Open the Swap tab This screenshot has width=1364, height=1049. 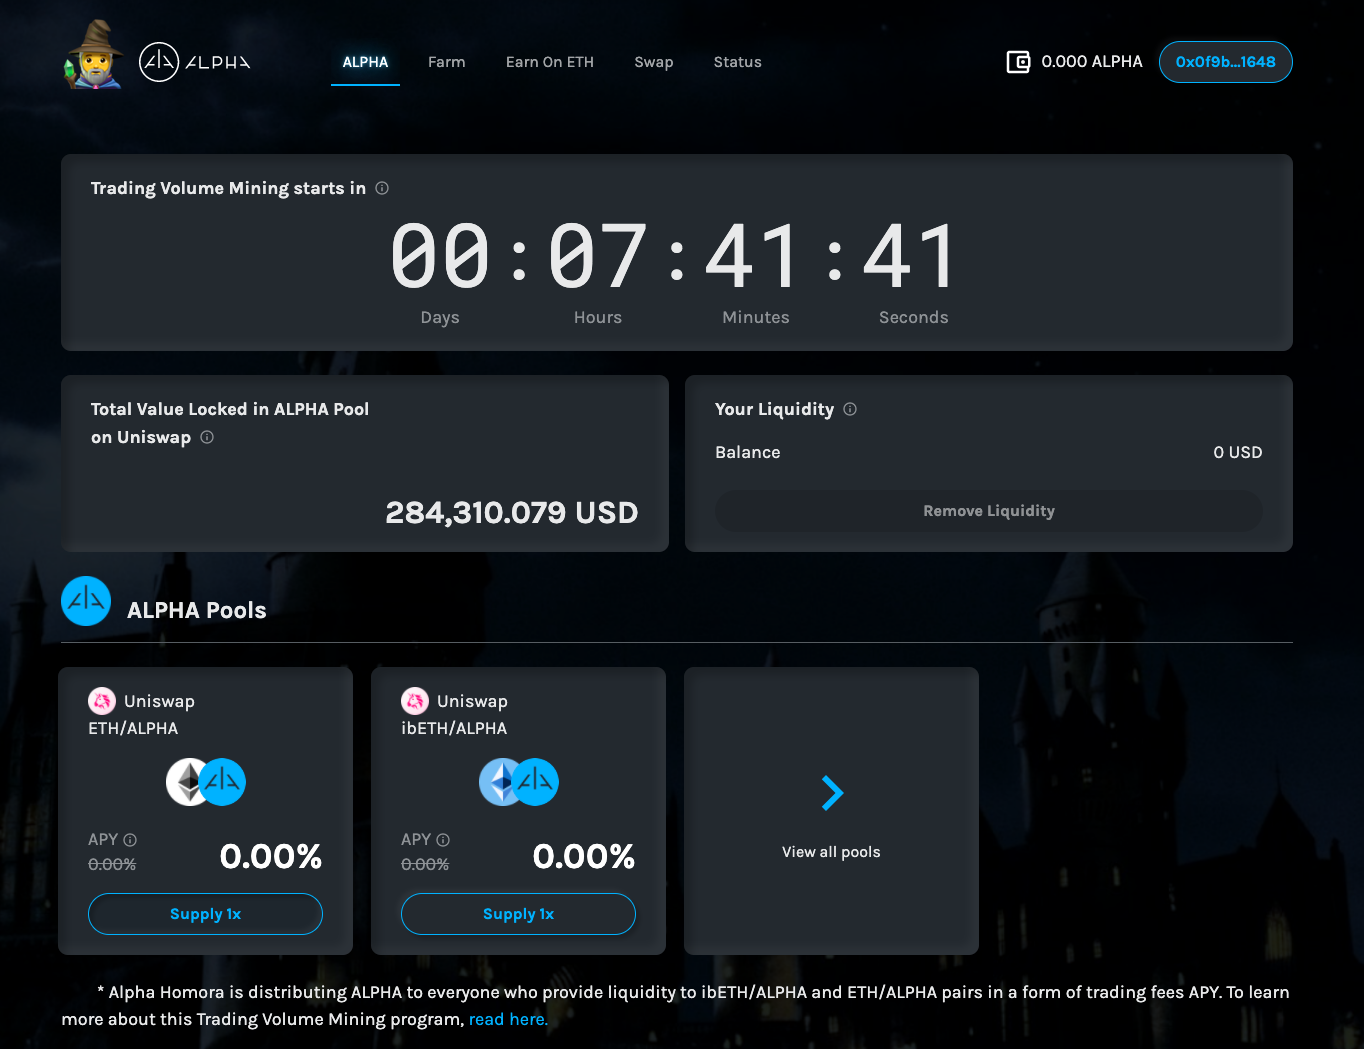tap(654, 62)
